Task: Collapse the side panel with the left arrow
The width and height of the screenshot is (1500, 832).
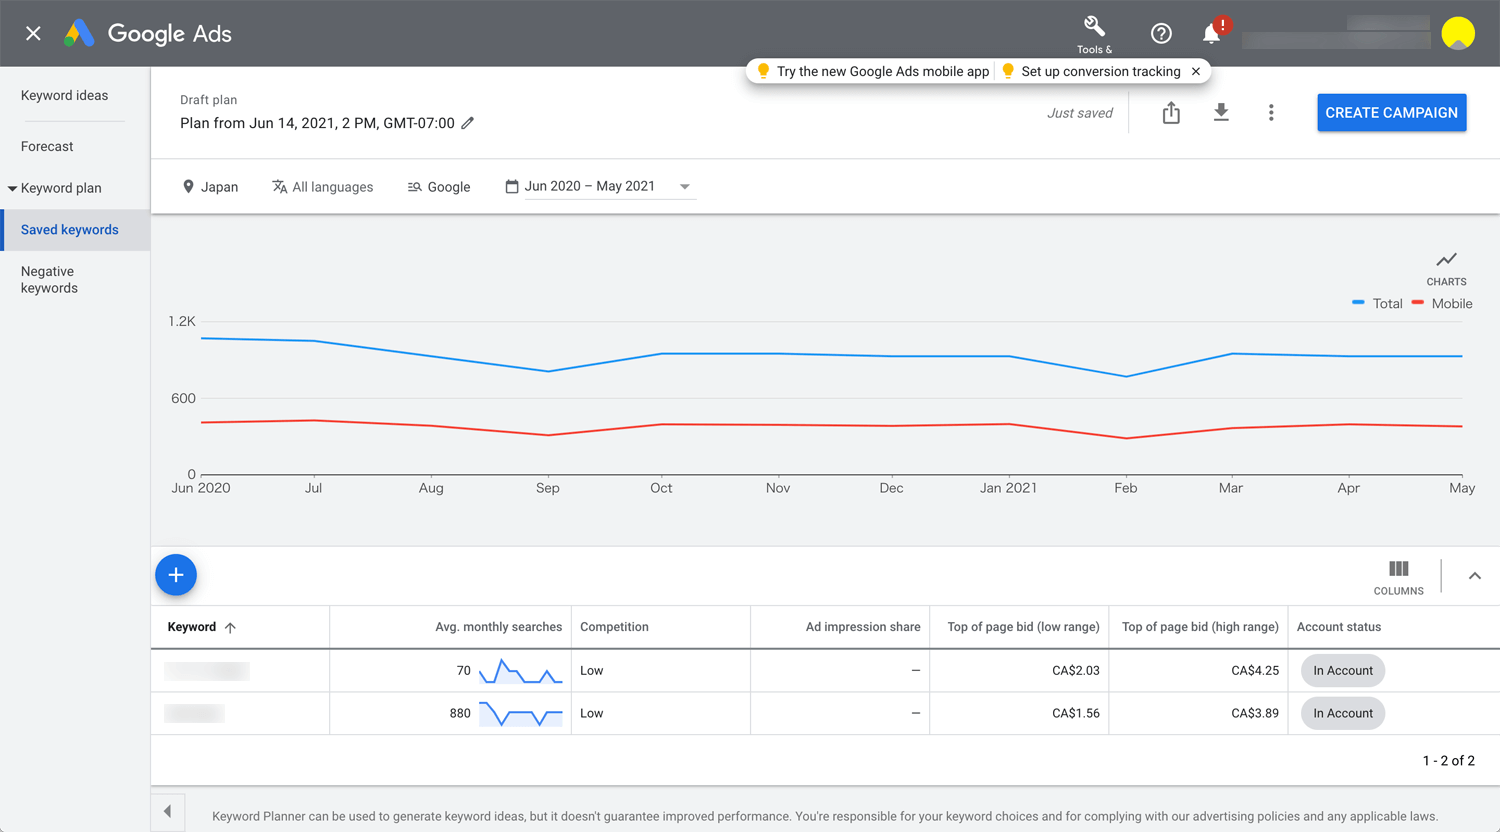Action: tap(167, 811)
